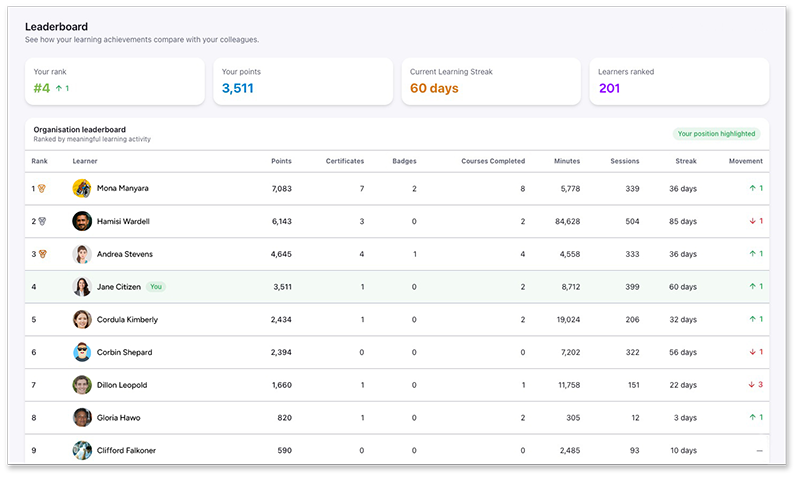Click Jane Citizen's sessions value 399

(632, 287)
